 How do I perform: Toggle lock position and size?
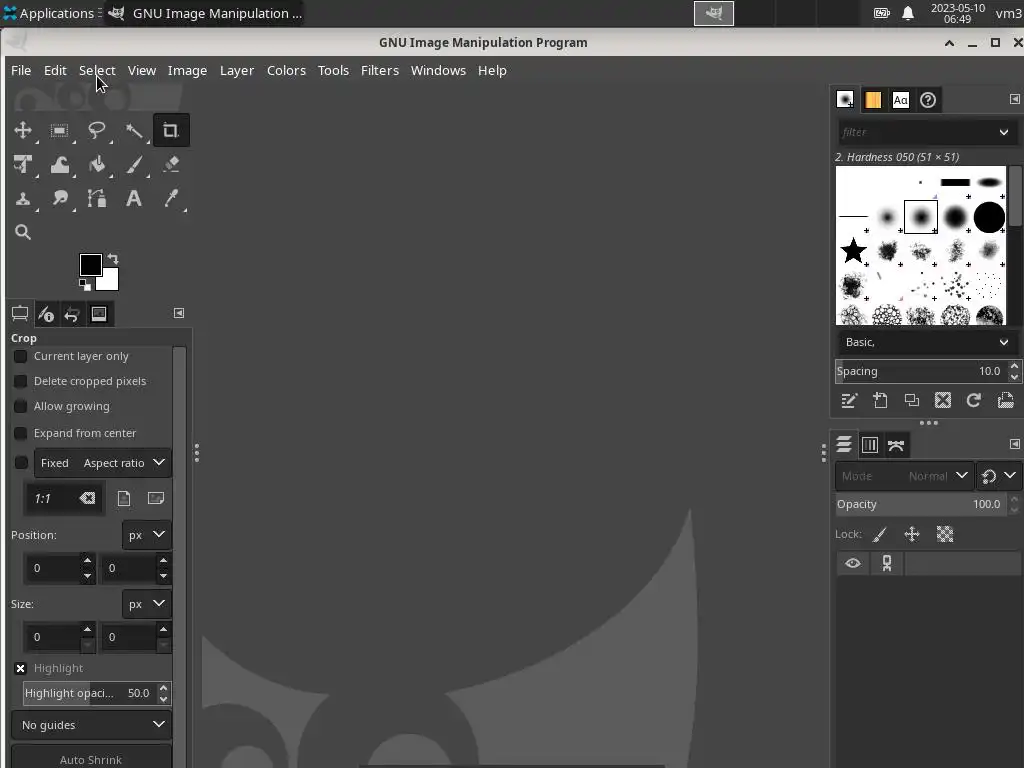point(912,534)
